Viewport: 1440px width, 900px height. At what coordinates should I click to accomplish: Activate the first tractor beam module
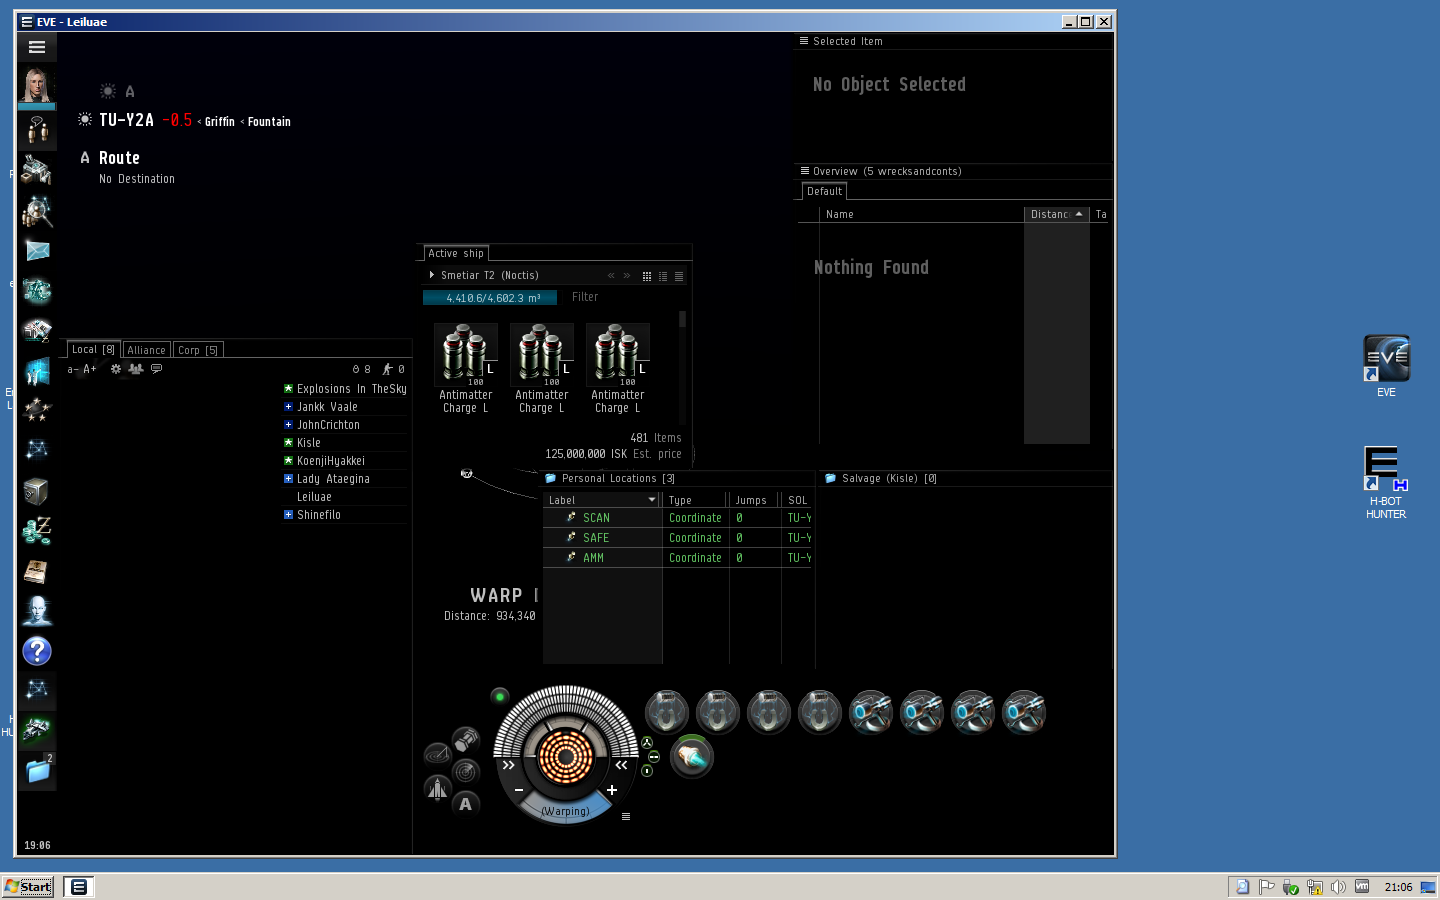(667, 712)
